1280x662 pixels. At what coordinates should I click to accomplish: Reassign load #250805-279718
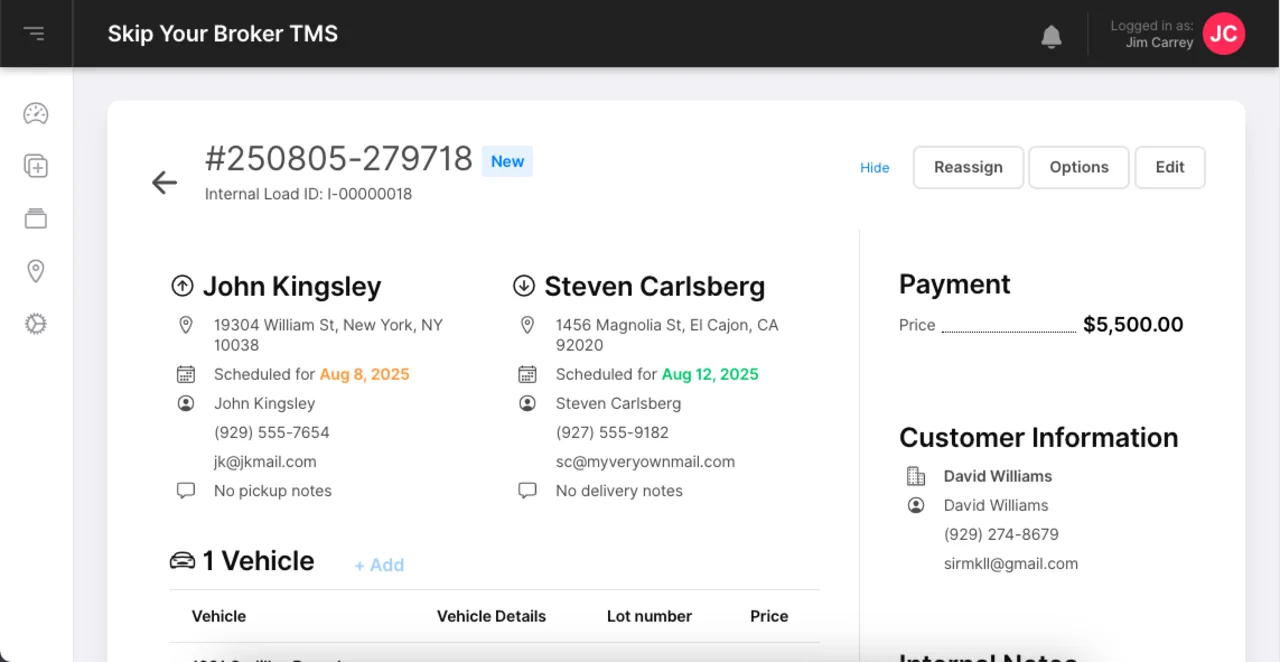pyautogui.click(x=968, y=167)
